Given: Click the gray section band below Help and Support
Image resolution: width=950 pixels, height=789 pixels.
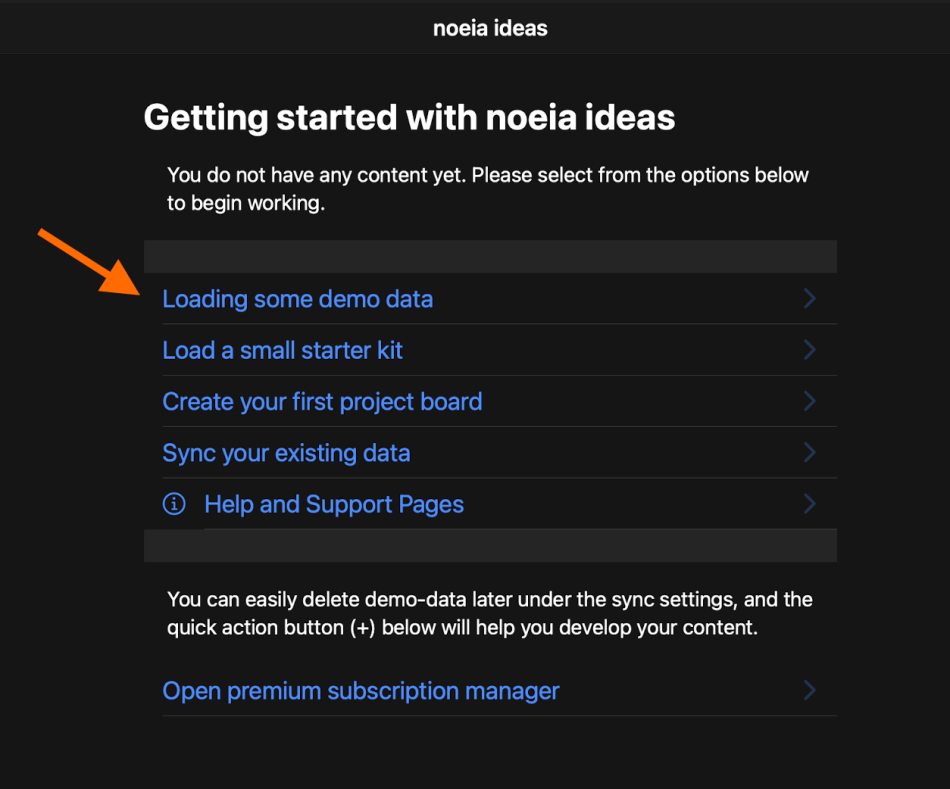Looking at the screenshot, I should [x=490, y=546].
